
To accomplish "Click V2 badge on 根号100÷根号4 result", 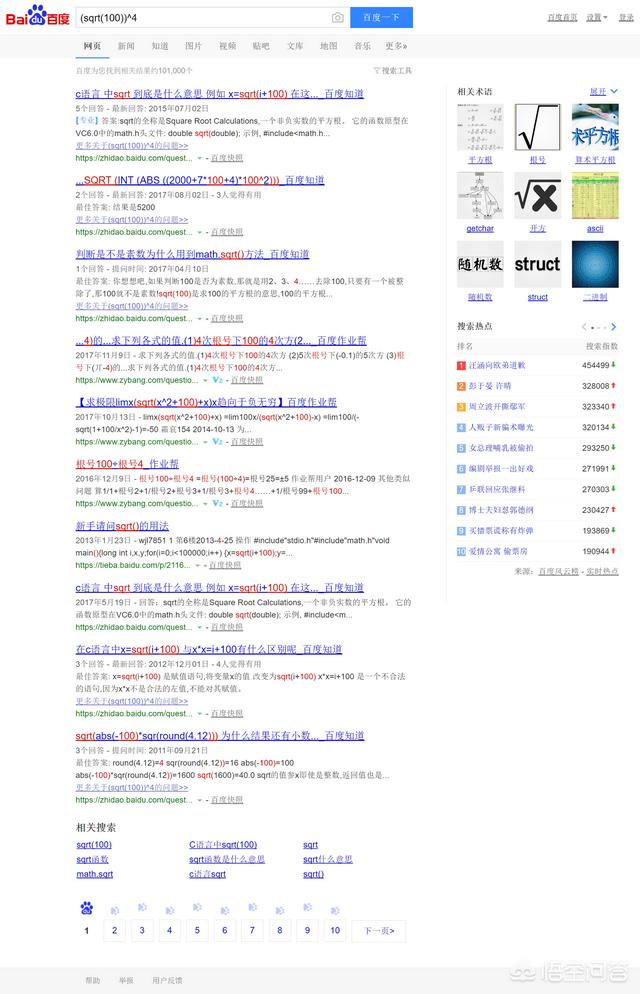I will click(x=217, y=503).
